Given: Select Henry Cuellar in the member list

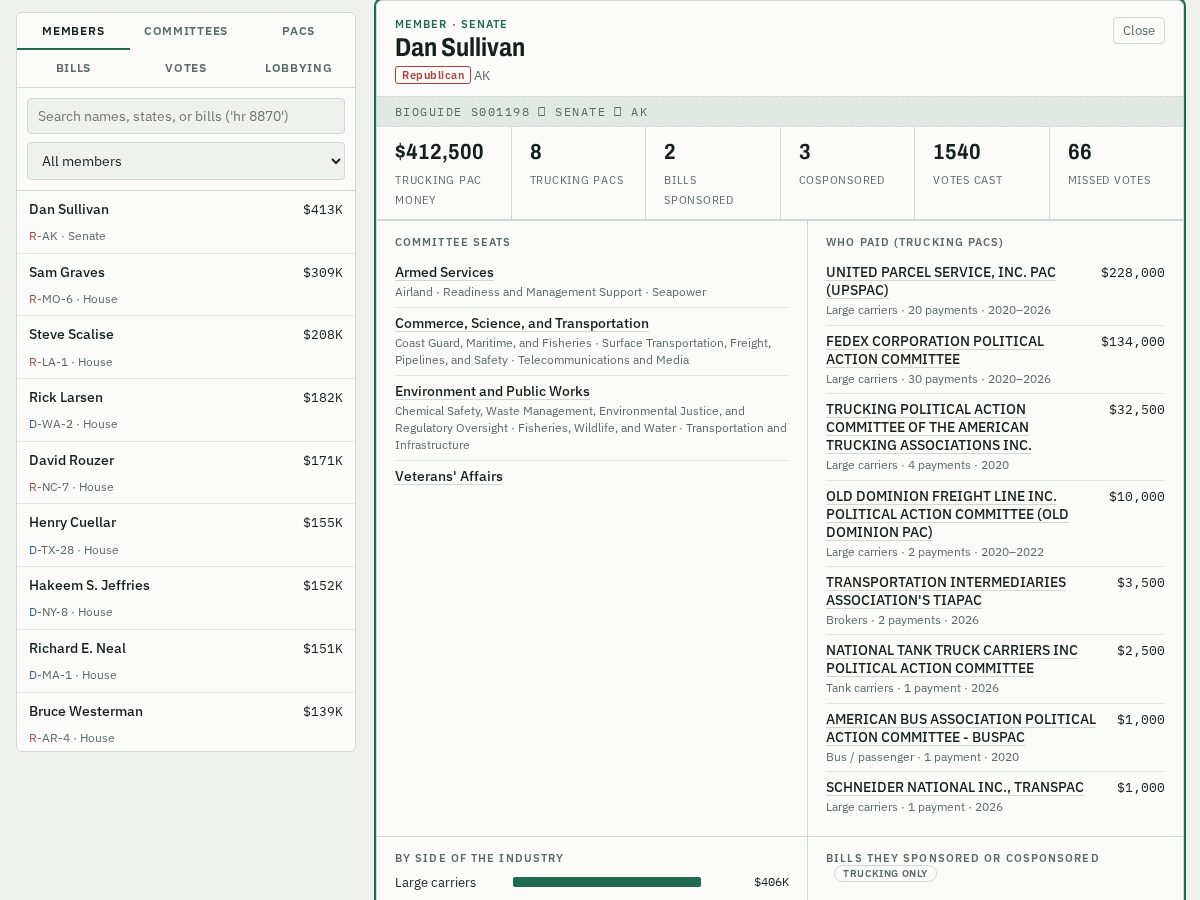Looking at the screenshot, I should (x=186, y=535).
